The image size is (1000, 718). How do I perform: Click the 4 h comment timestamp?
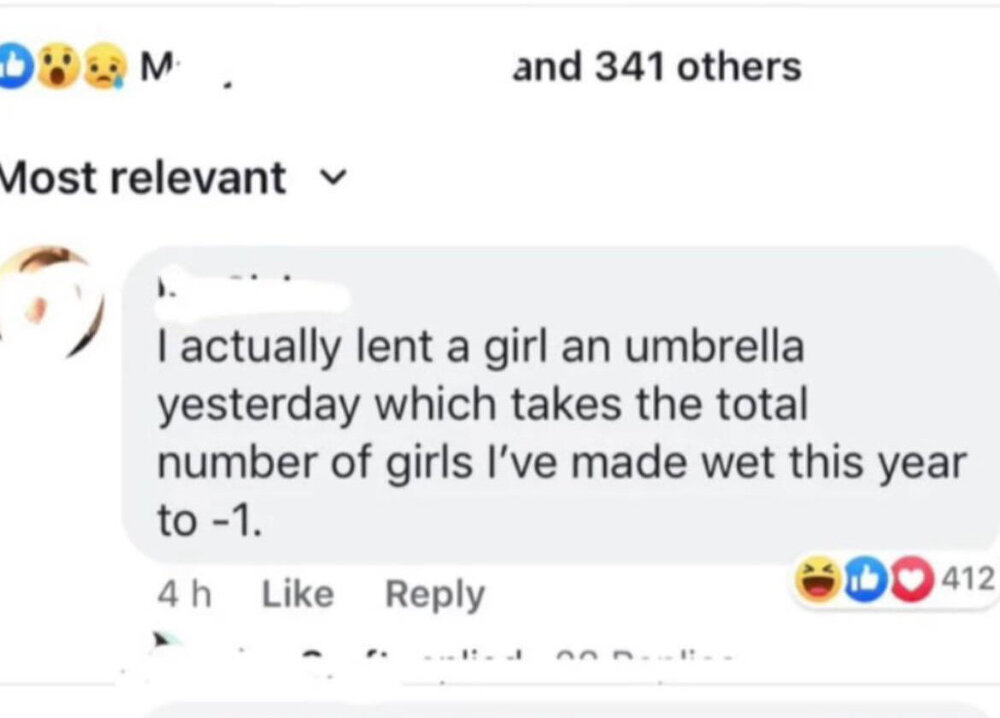pyautogui.click(x=184, y=594)
